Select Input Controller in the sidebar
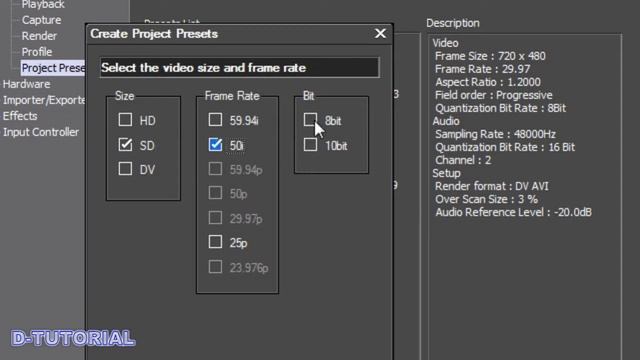 (41, 132)
